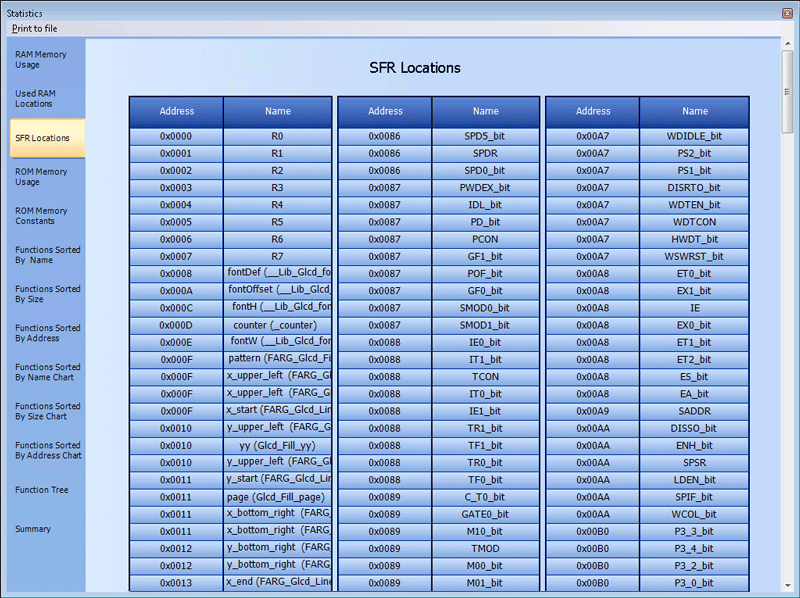Viewport: 800px width, 598px height.
Task: Click the TMOD name cell
Action: (485, 549)
